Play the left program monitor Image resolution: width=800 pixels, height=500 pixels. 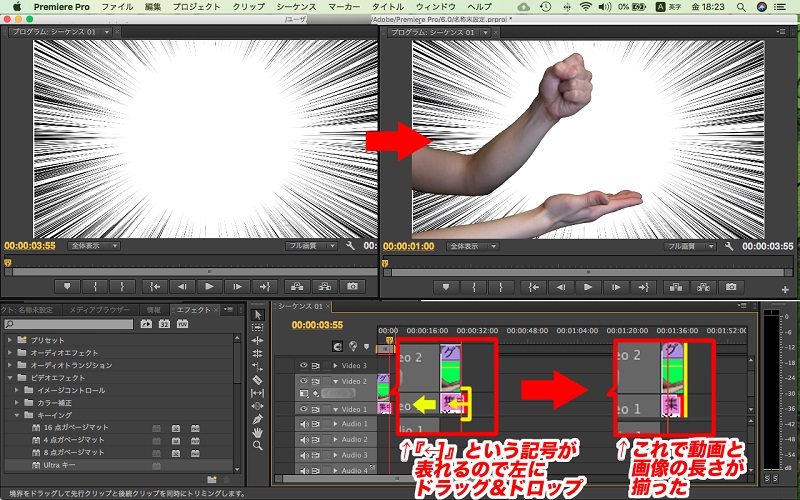[x=209, y=287]
